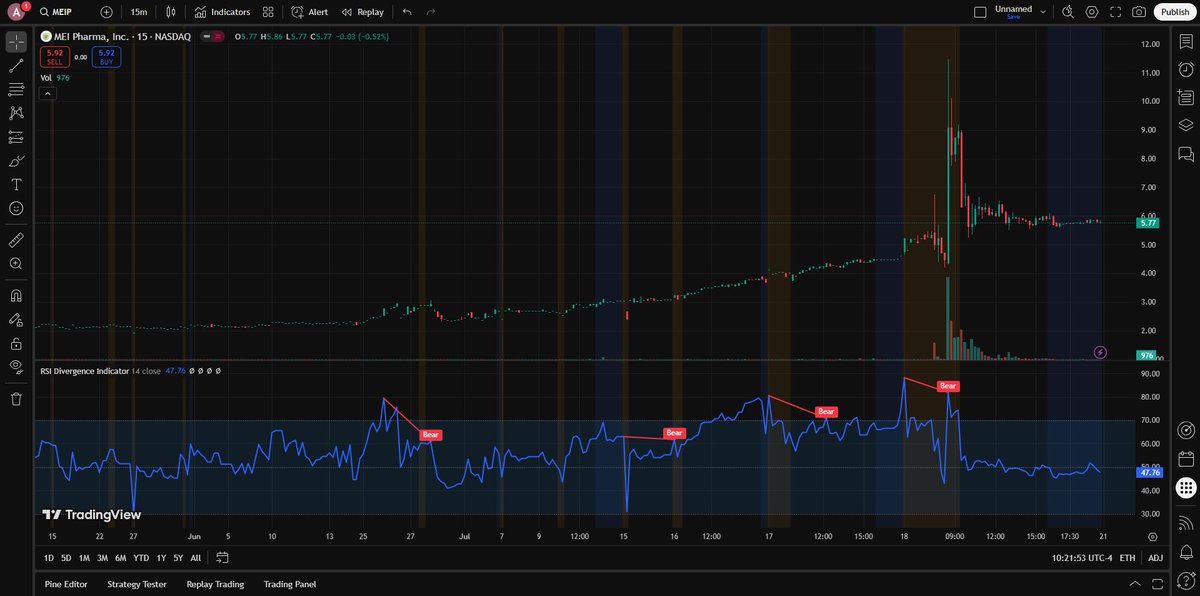
Task: Open the watchlist panel in right sidebar
Action: coord(1186,42)
